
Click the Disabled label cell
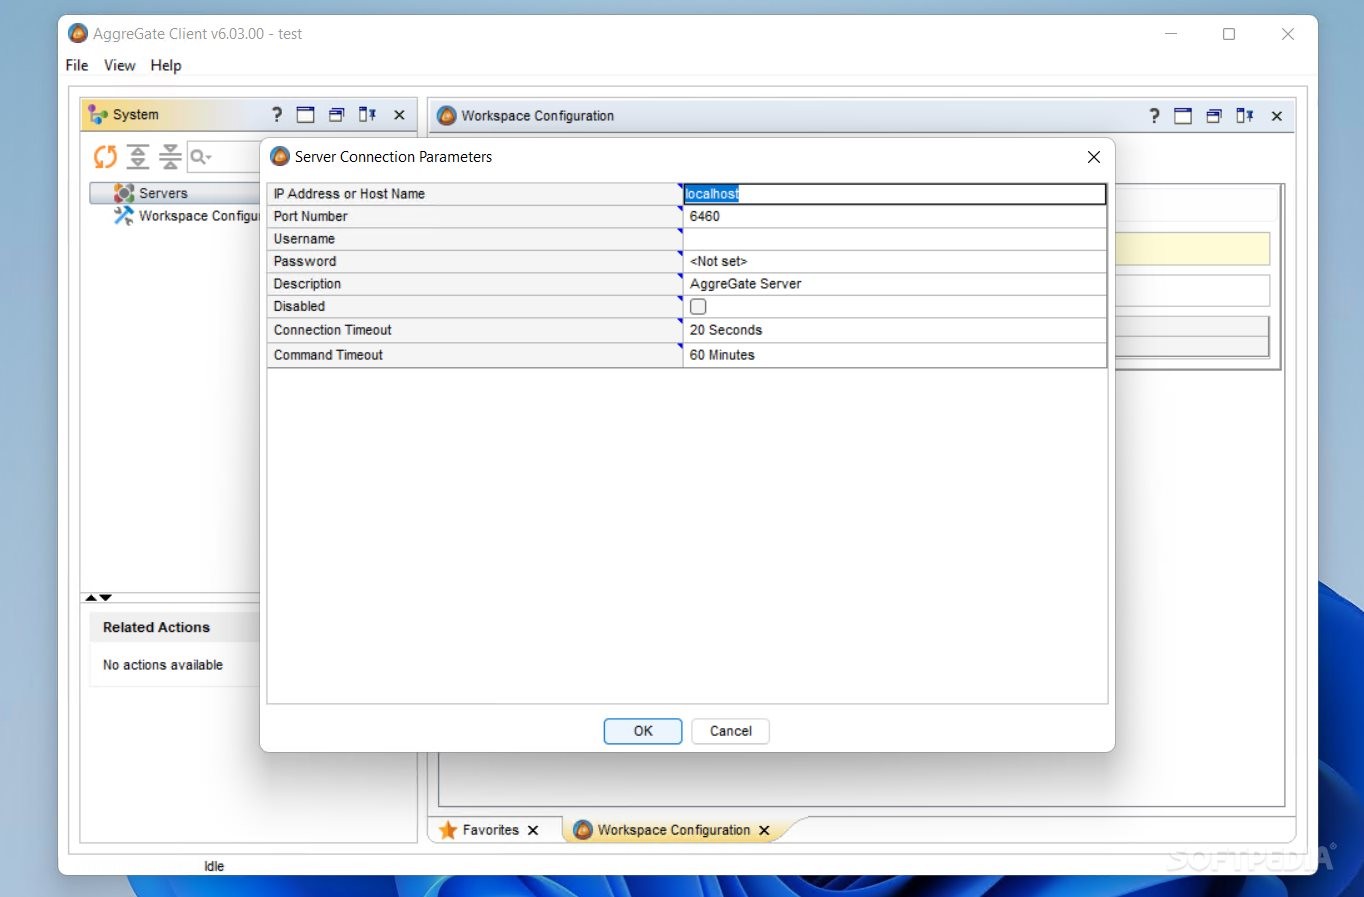point(474,307)
